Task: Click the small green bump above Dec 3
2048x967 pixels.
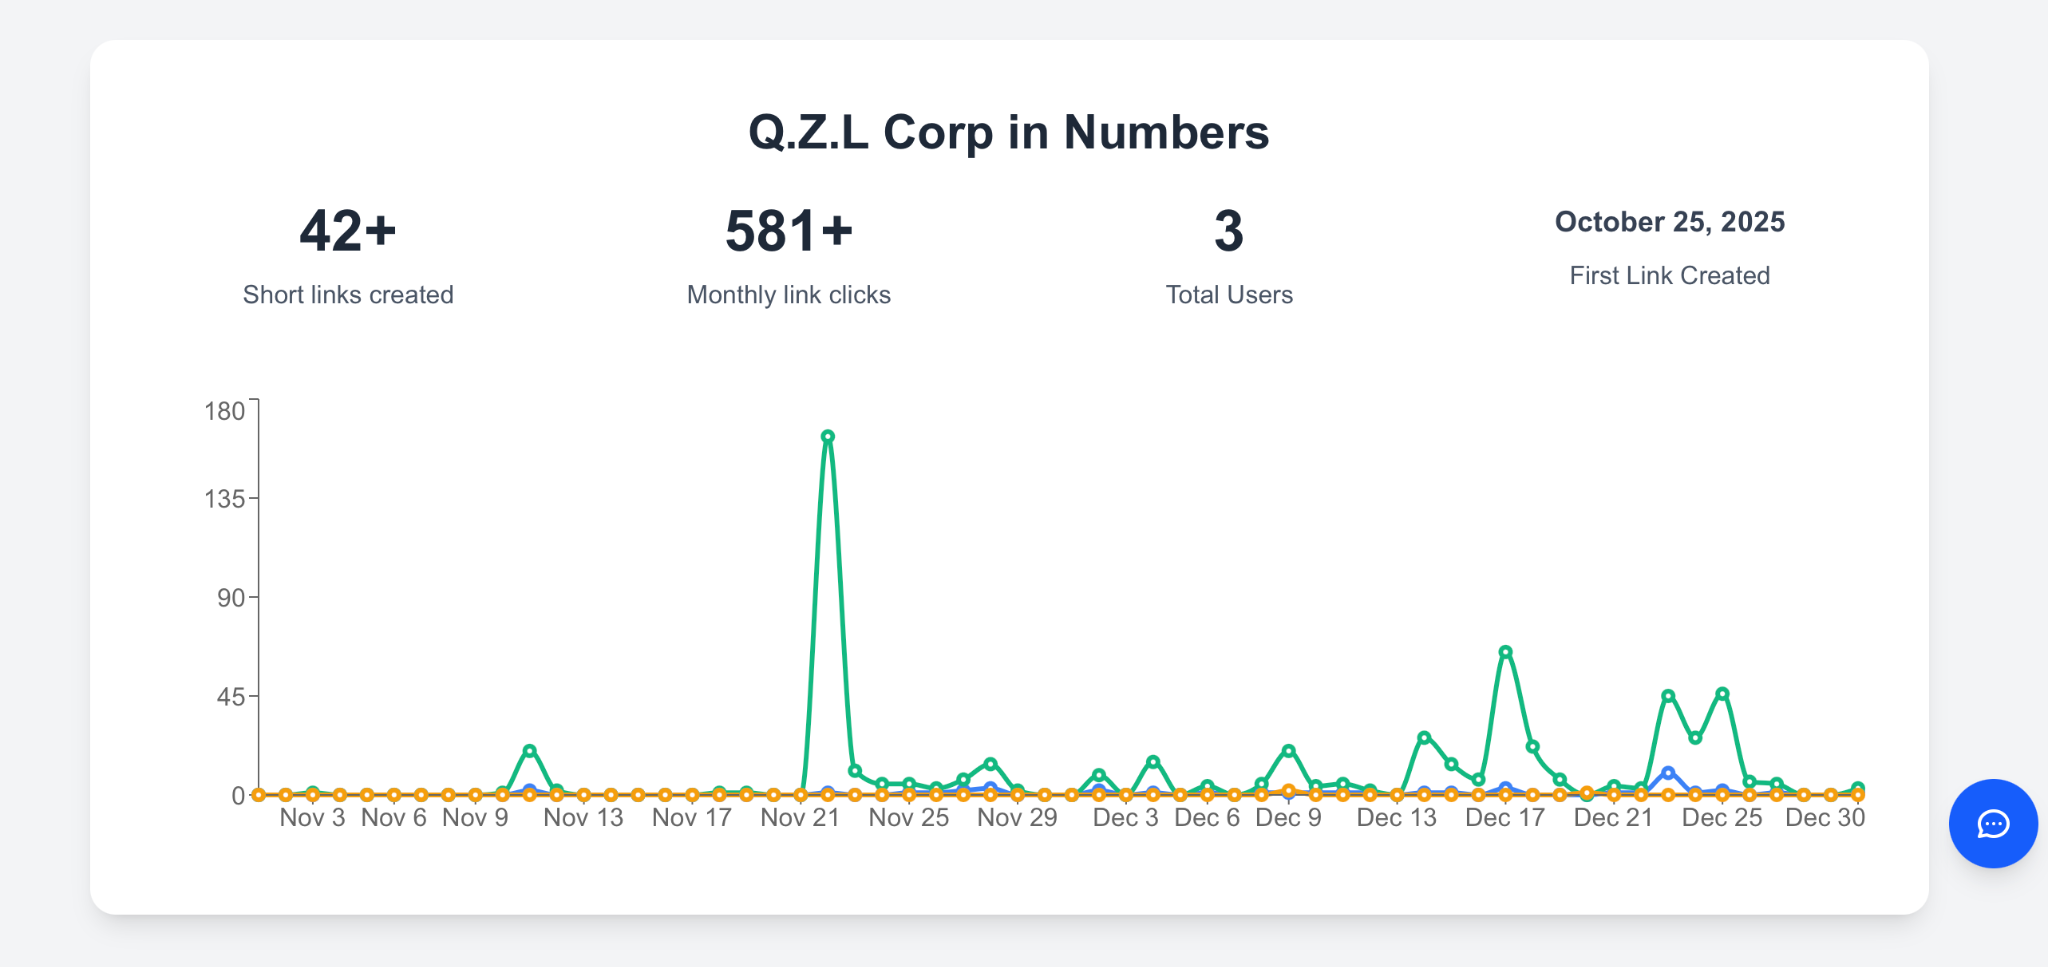Action: tap(1097, 774)
